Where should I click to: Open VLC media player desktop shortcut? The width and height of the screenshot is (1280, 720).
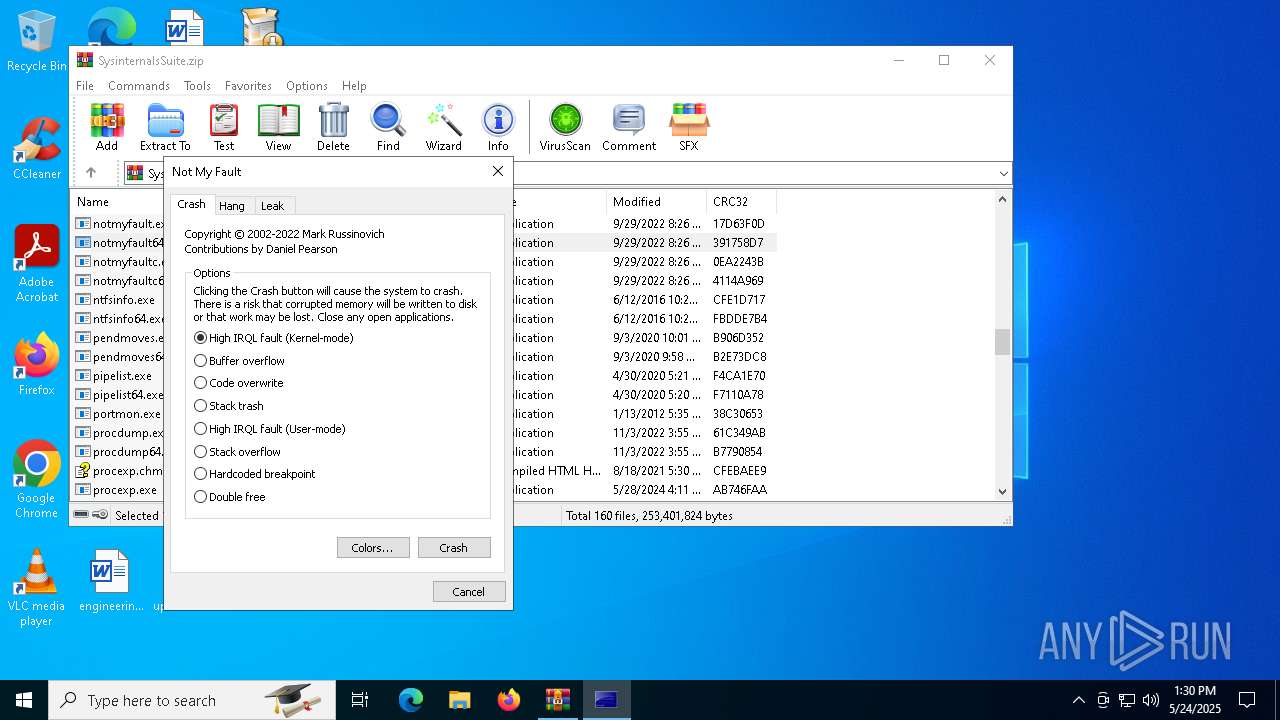(x=36, y=588)
